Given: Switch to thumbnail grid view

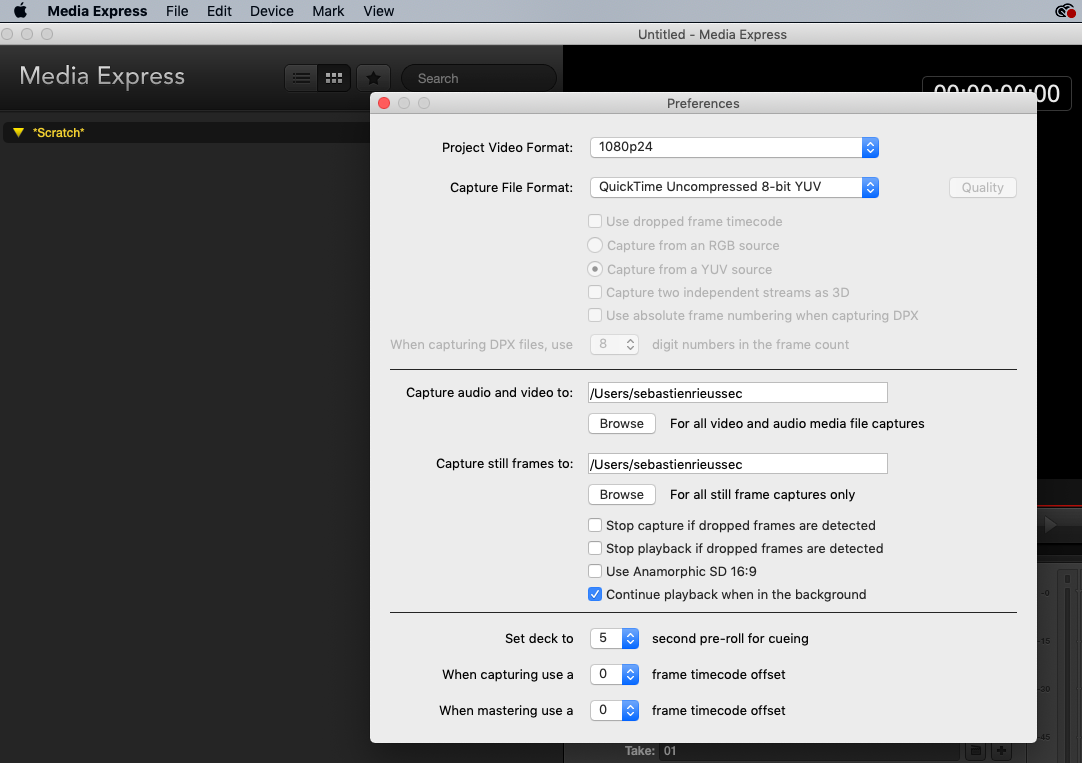Looking at the screenshot, I should (x=334, y=78).
